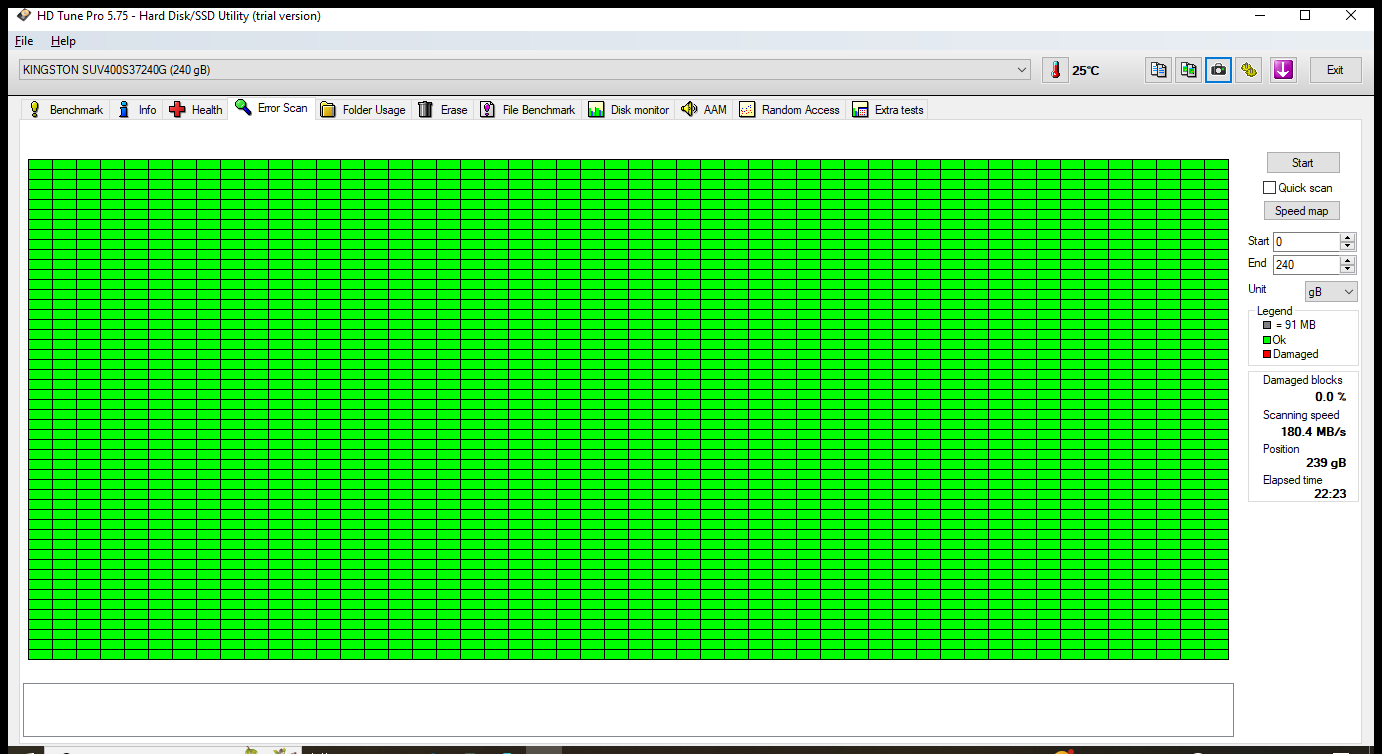1382x754 pixels.
Task: Maximize the HD Tune Pro window
Action: click(1305, 15)
